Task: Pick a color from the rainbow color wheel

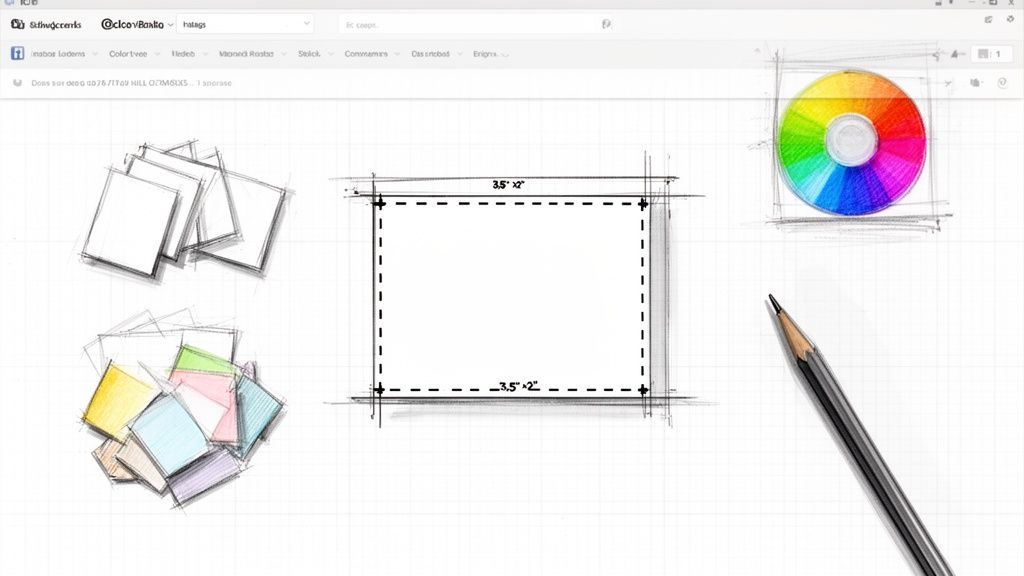Action: 880,110
